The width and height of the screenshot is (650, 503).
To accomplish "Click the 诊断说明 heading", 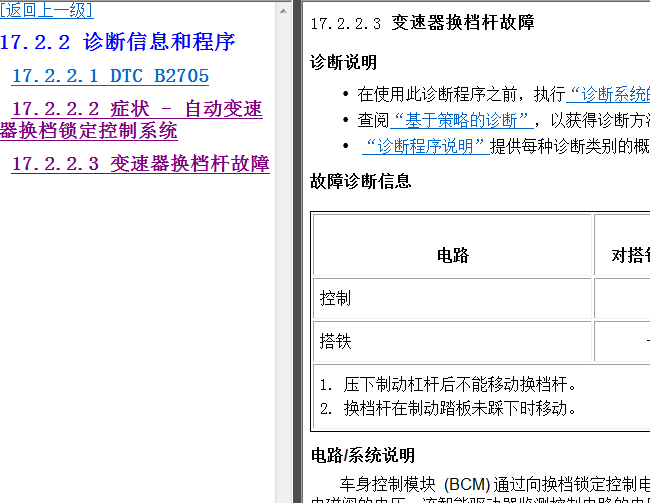I will pos(343,63).
